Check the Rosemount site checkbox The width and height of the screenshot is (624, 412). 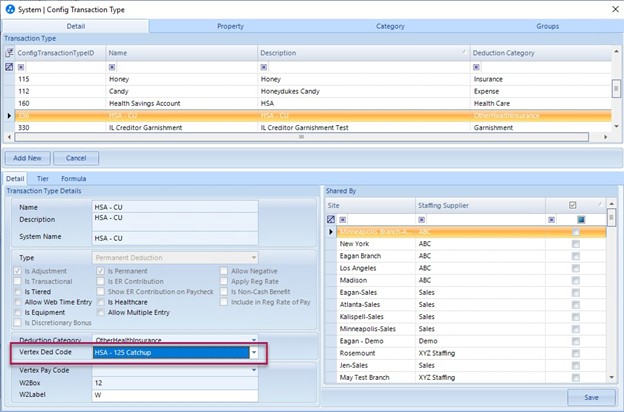coord(575,353)
